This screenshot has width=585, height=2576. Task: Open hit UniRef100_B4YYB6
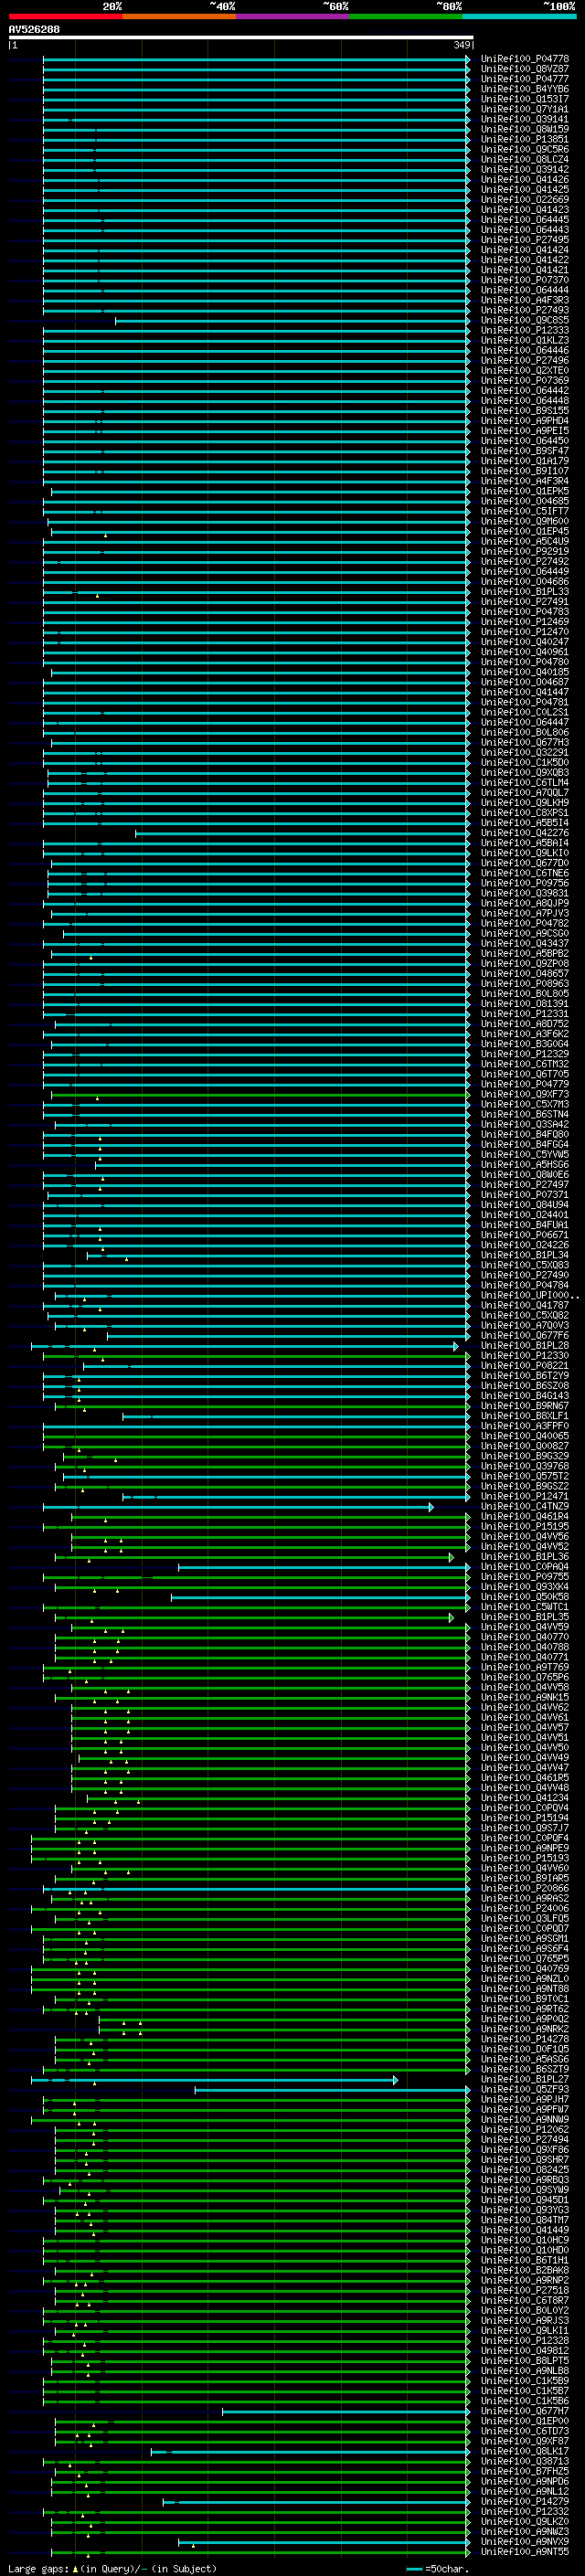pos(525,89)
